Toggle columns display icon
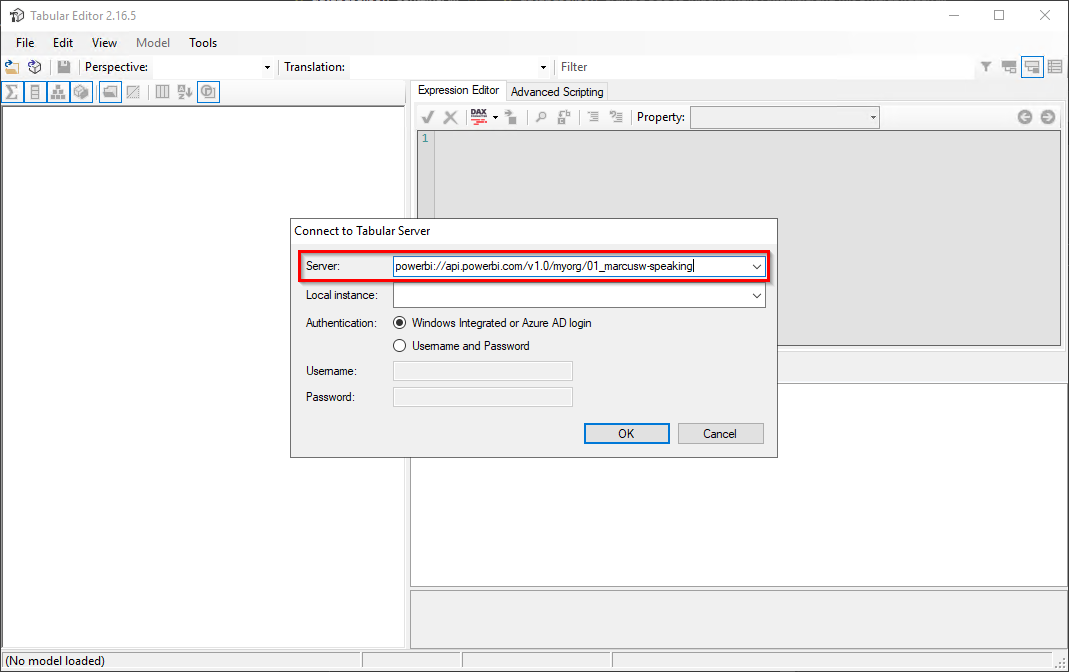1069x672 pixels. coord(35,92)
